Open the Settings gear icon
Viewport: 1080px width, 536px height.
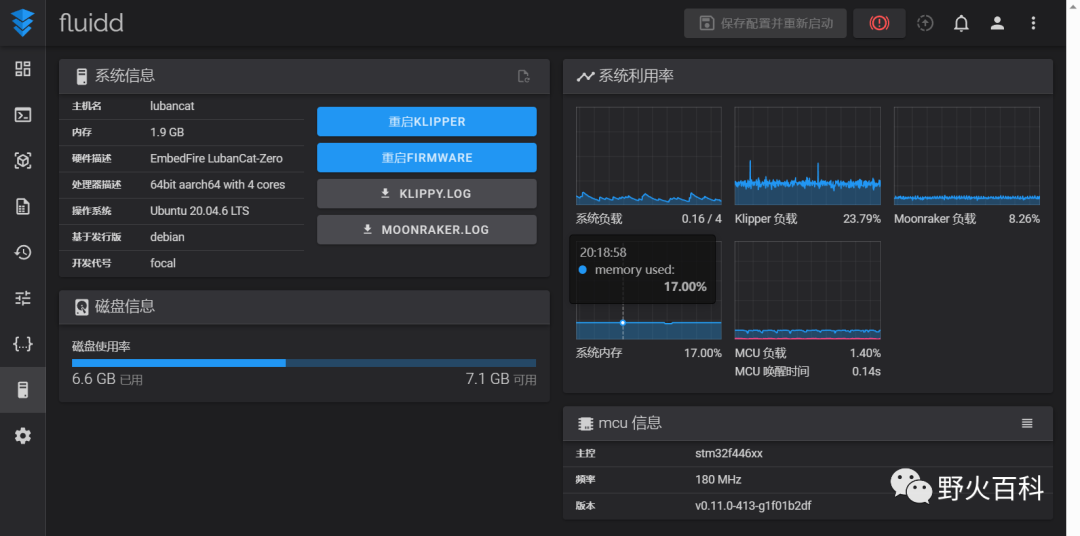point(23,435)
